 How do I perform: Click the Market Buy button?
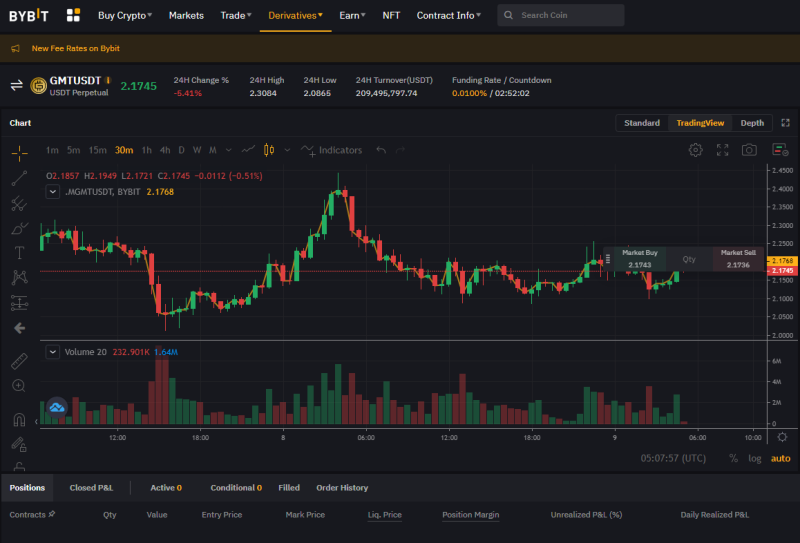pyautogui.click(x=640, y=259)
